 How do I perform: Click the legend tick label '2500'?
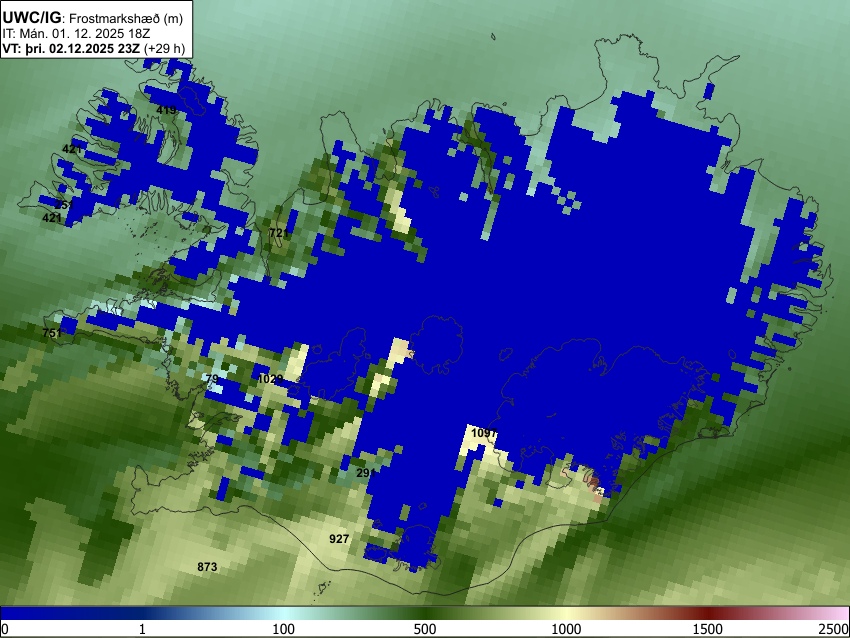pos(834,629)
